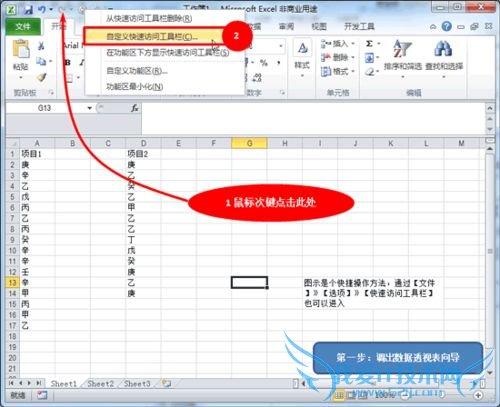This screenshot has height=407, width=500.
Task: Open the AutoSum dropdown arrow
Action: (378, 44)
